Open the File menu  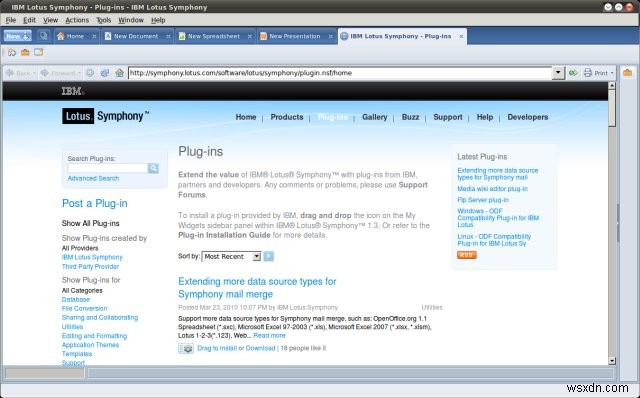click(11, 20)
